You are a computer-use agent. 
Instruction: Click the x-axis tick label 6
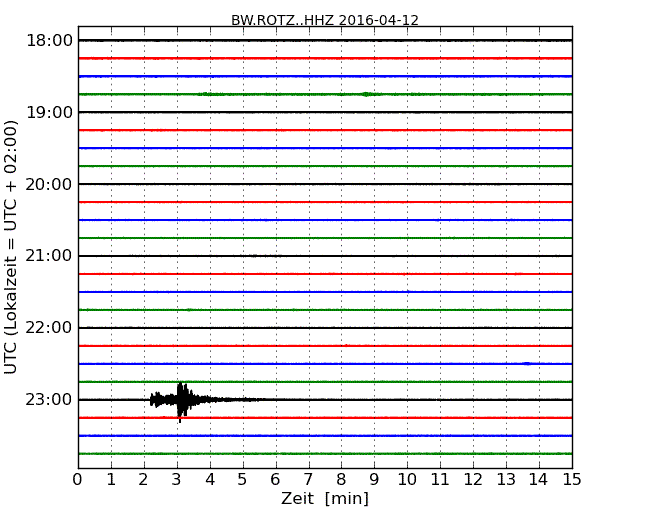[275, 480]
